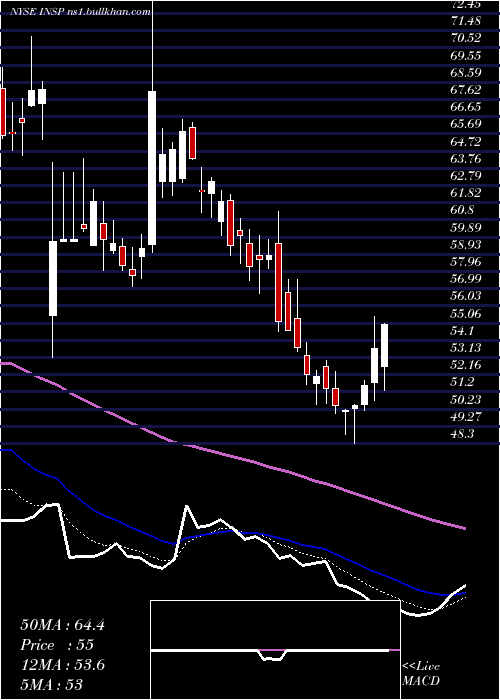The width and height of the screenshot is (500, 700).
Task: Click the 59.89 price axis label
Action: coord(467,228)
